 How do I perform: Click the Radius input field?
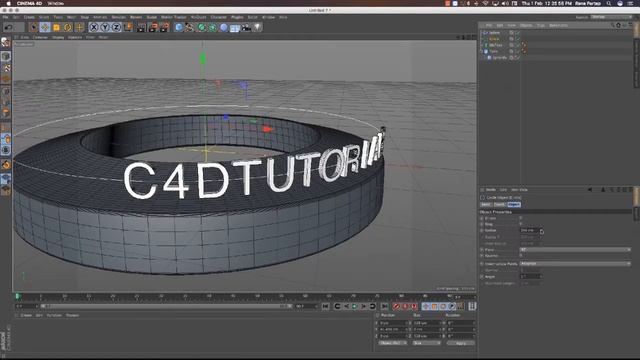click(529, 231)
